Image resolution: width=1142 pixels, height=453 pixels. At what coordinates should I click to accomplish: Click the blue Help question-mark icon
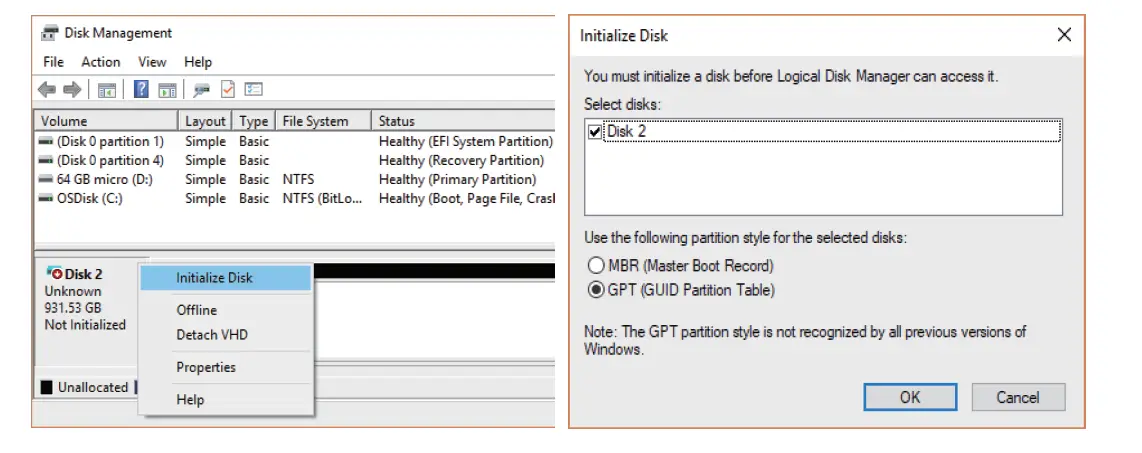click(141, 90)
